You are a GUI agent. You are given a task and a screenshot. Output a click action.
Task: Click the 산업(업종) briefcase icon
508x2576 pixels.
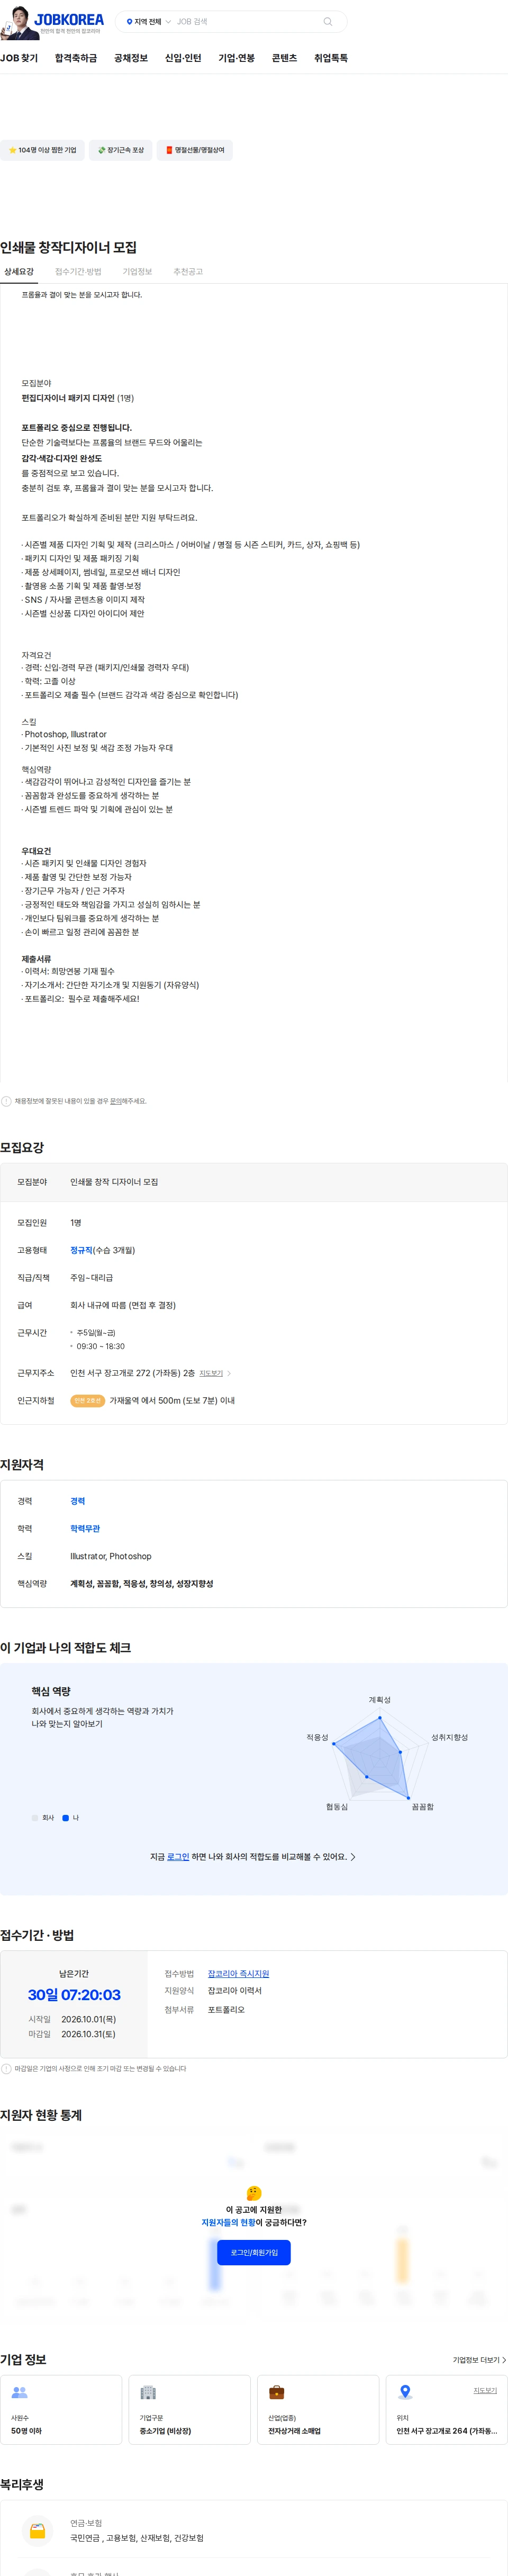pos(277,2392)
